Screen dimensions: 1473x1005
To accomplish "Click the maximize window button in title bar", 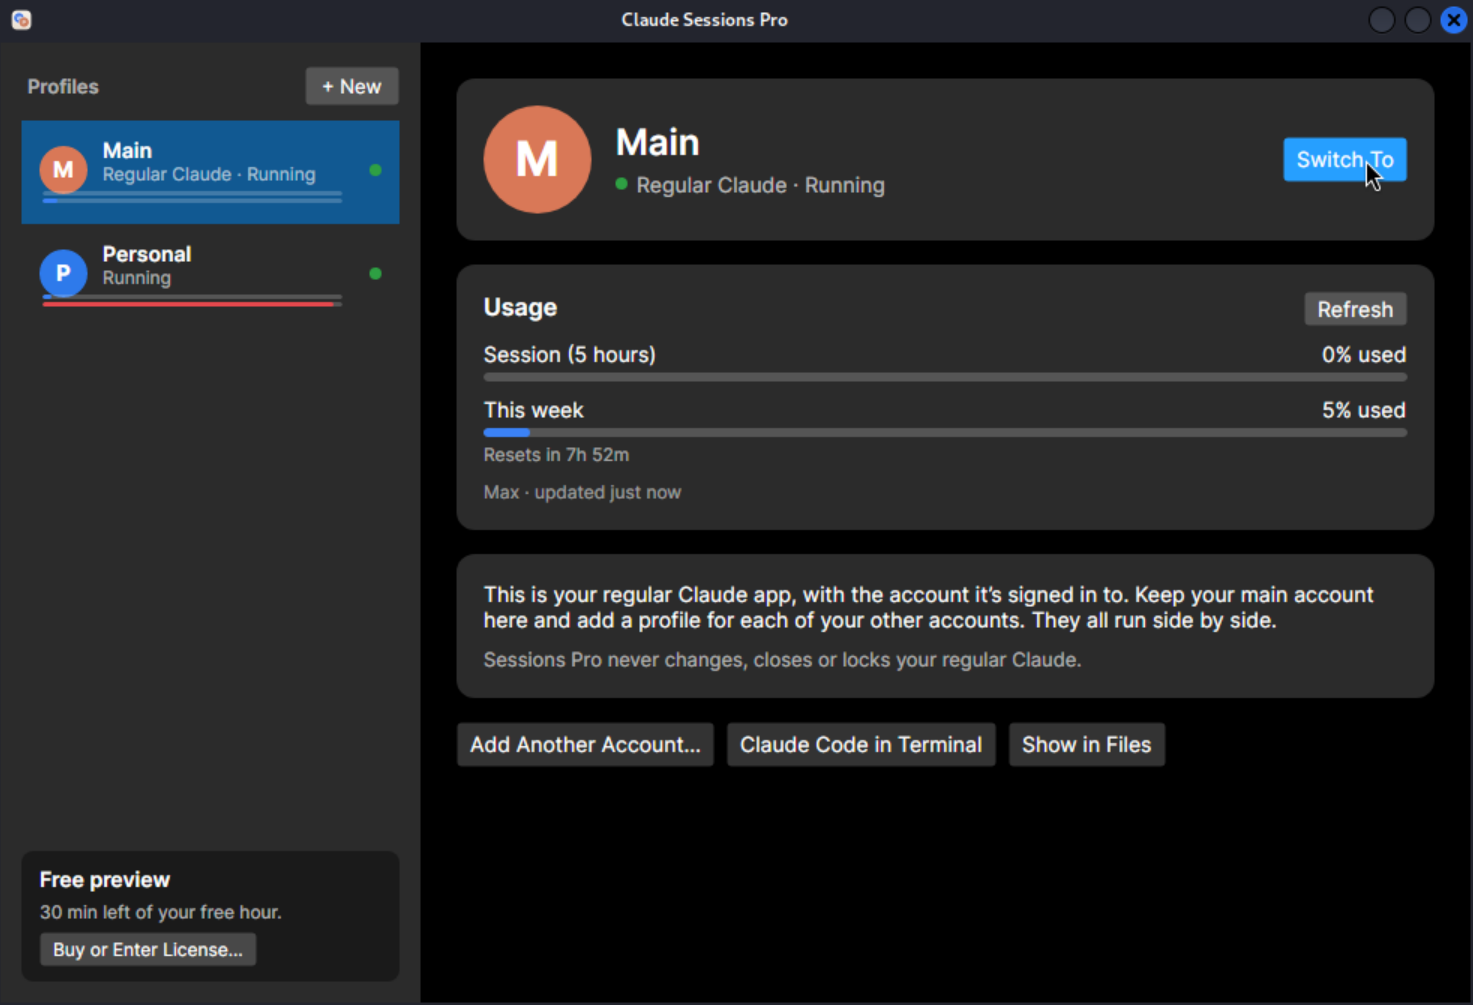I will click(x=1417, y=20).
